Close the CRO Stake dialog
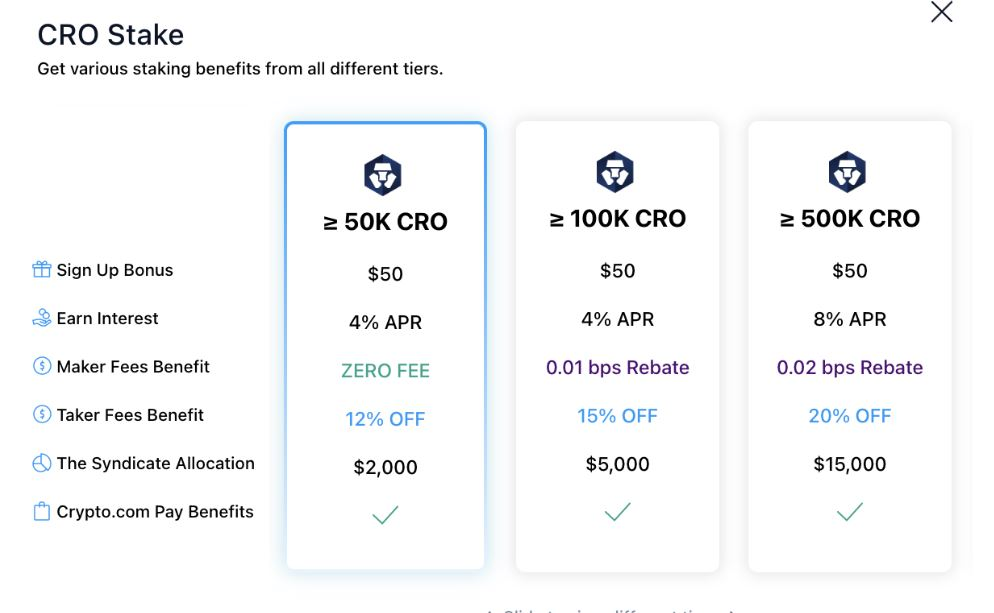Image resolution: width=994 pixels, height=613 pixels. pyautogui.click(x=941, y=12)
